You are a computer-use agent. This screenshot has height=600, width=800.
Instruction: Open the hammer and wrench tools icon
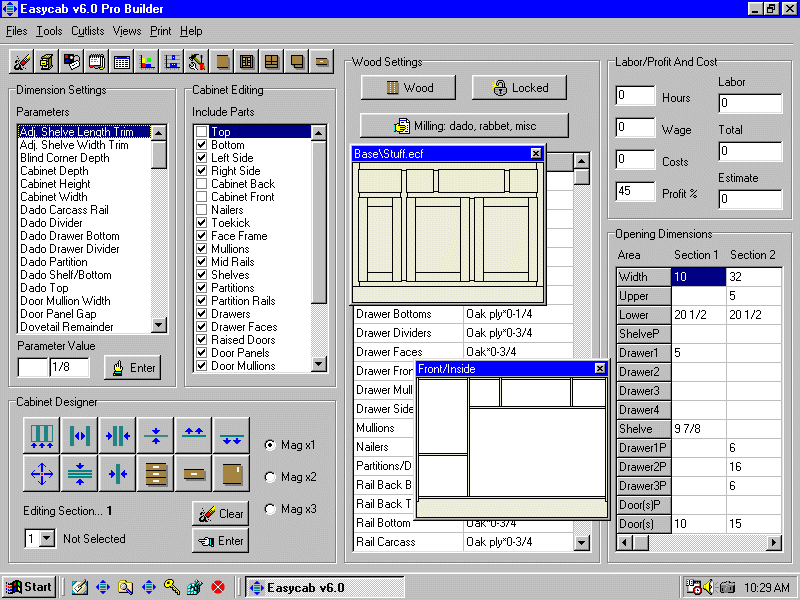tap(196, 62)
